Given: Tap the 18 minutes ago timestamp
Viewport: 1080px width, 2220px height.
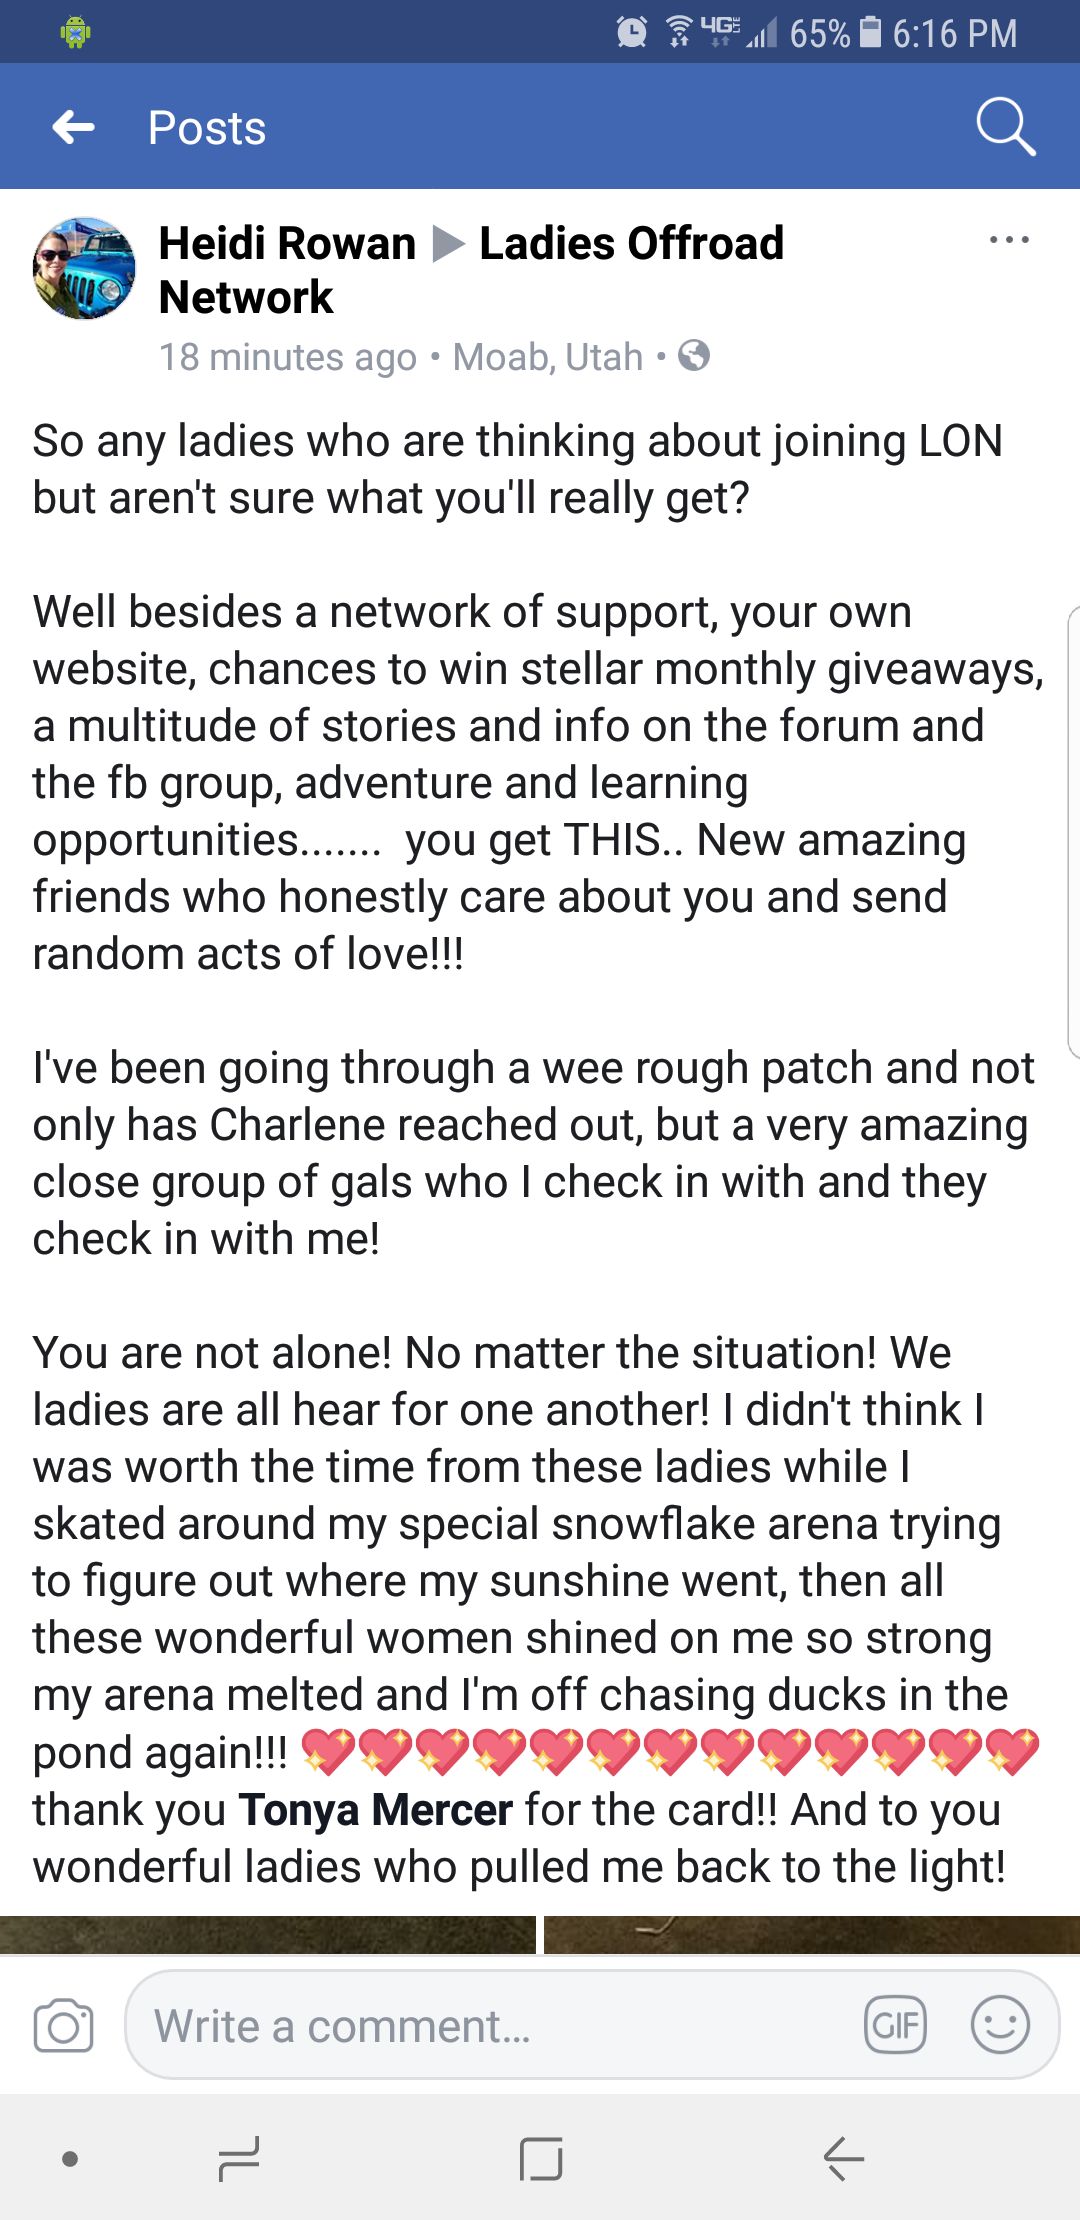Looking at the screenshot, I should [287, 357].
